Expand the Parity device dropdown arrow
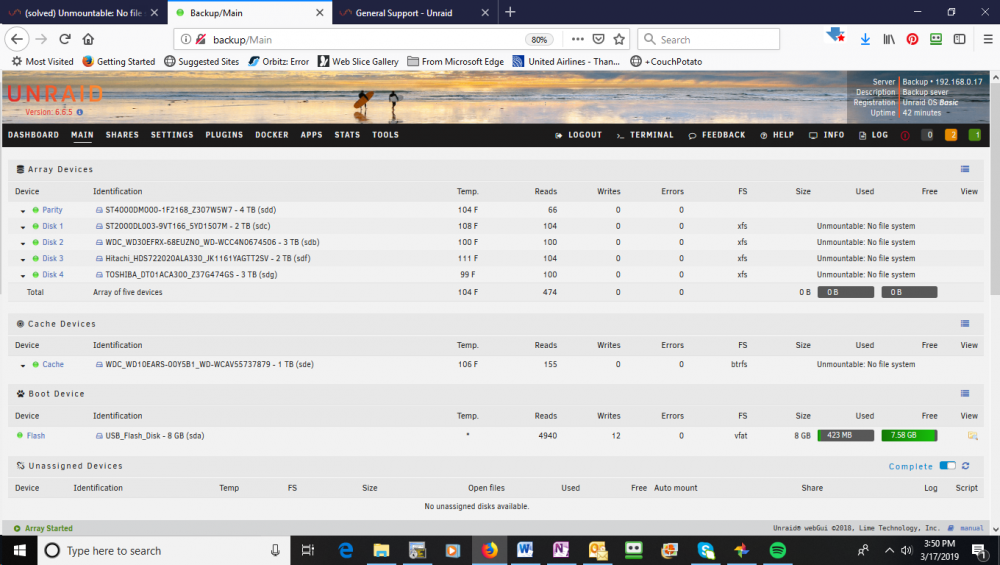The image size is (1000, 565). click(x=23, y=210)
